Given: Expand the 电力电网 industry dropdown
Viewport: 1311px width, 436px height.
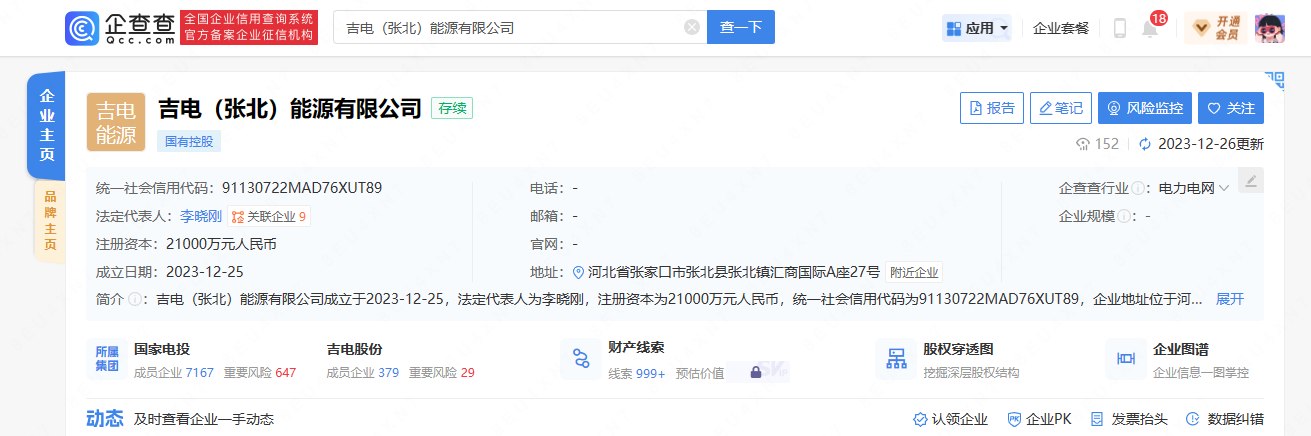Looking at the screenshot, I should (1194, 188).
